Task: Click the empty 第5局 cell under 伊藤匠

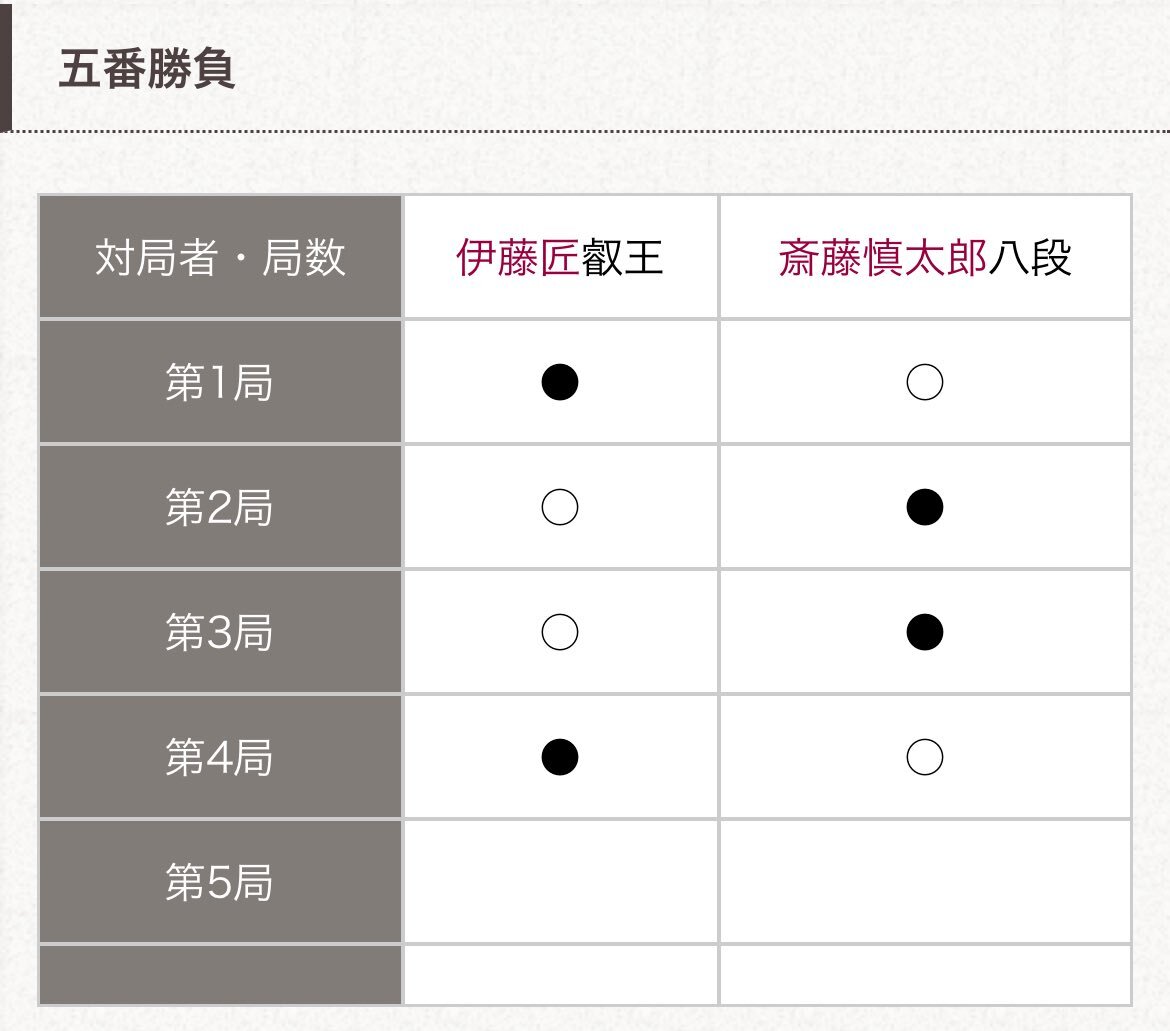Action: point(560,882)
